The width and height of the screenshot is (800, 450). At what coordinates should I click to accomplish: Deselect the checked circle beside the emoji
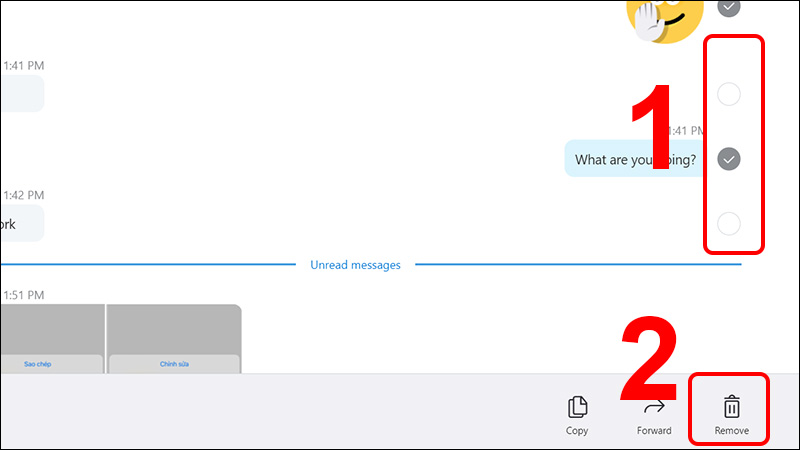[730, 7]
